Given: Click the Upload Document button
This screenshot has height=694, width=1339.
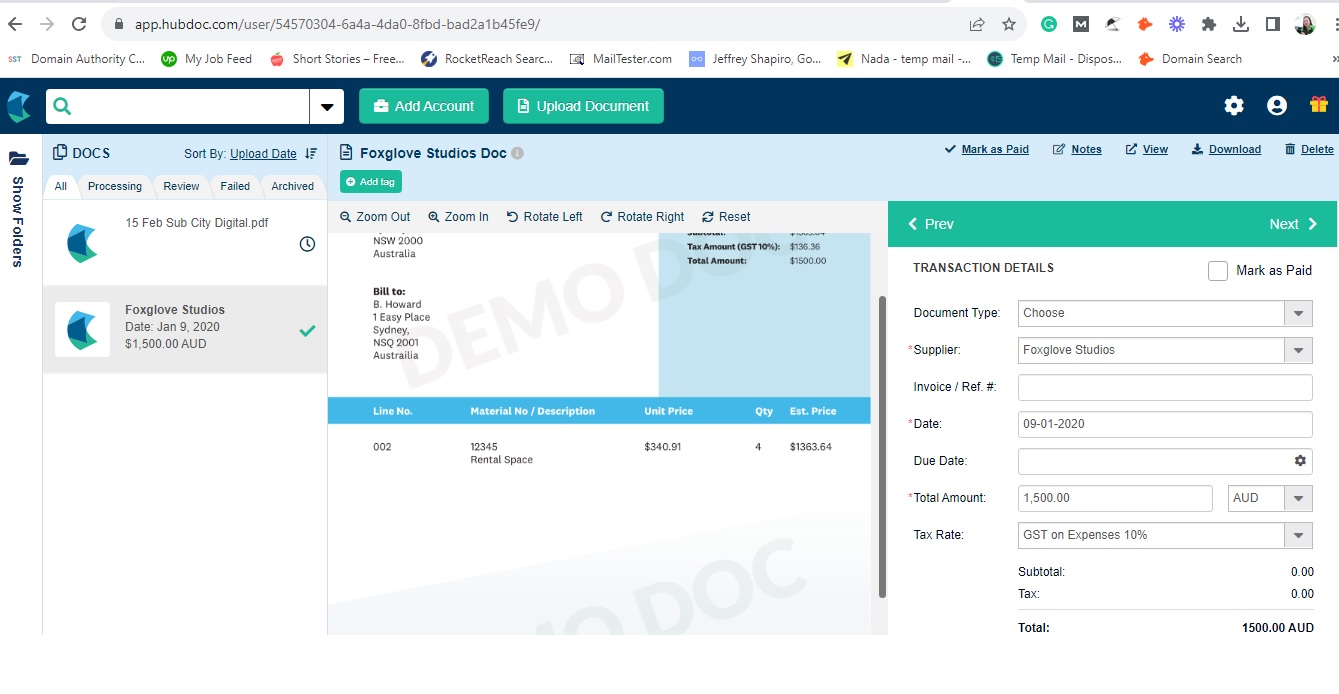Looking at the screenshot, I should 583,106.
